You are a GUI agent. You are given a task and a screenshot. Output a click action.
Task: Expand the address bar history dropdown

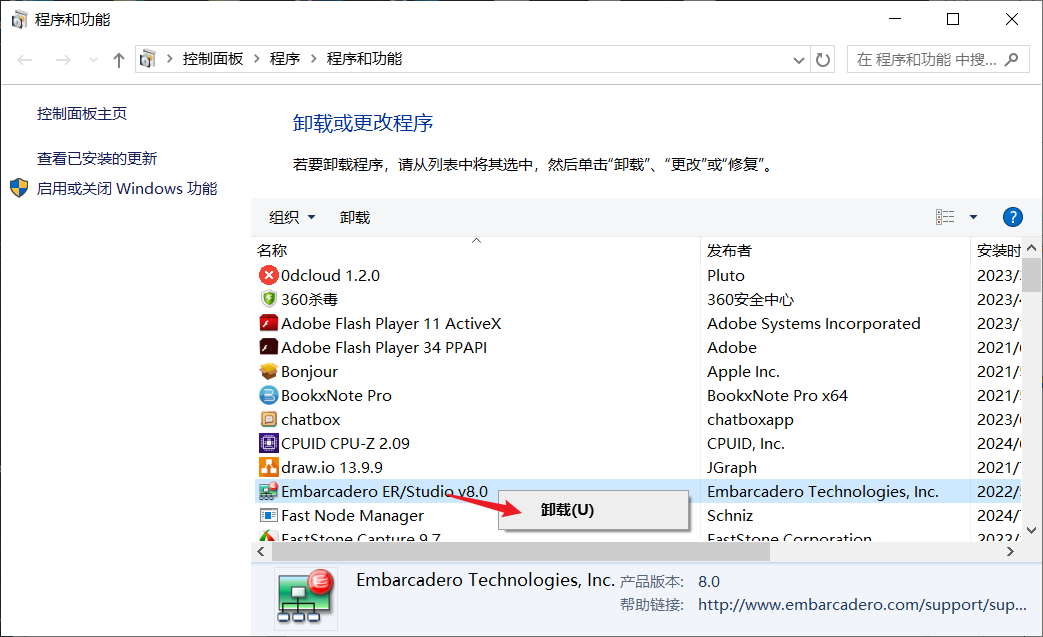[799, 60]
